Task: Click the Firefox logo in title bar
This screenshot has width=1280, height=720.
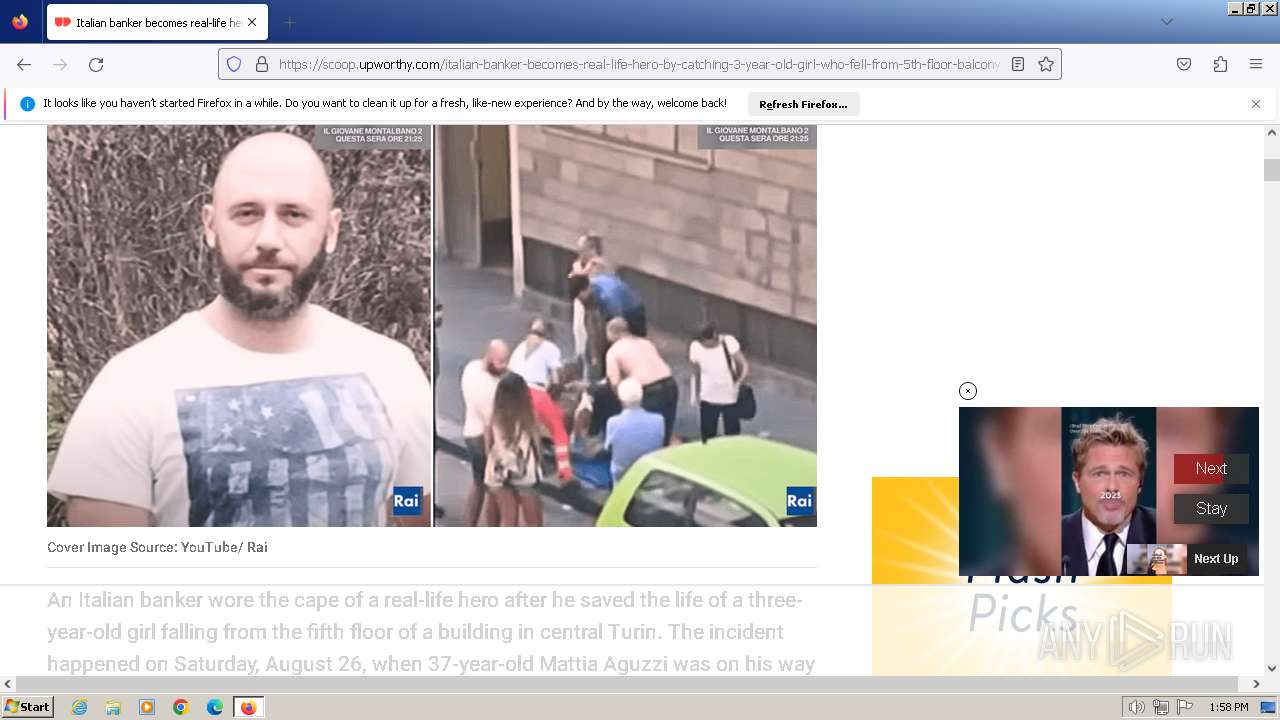Action: [x=20, y=22]
